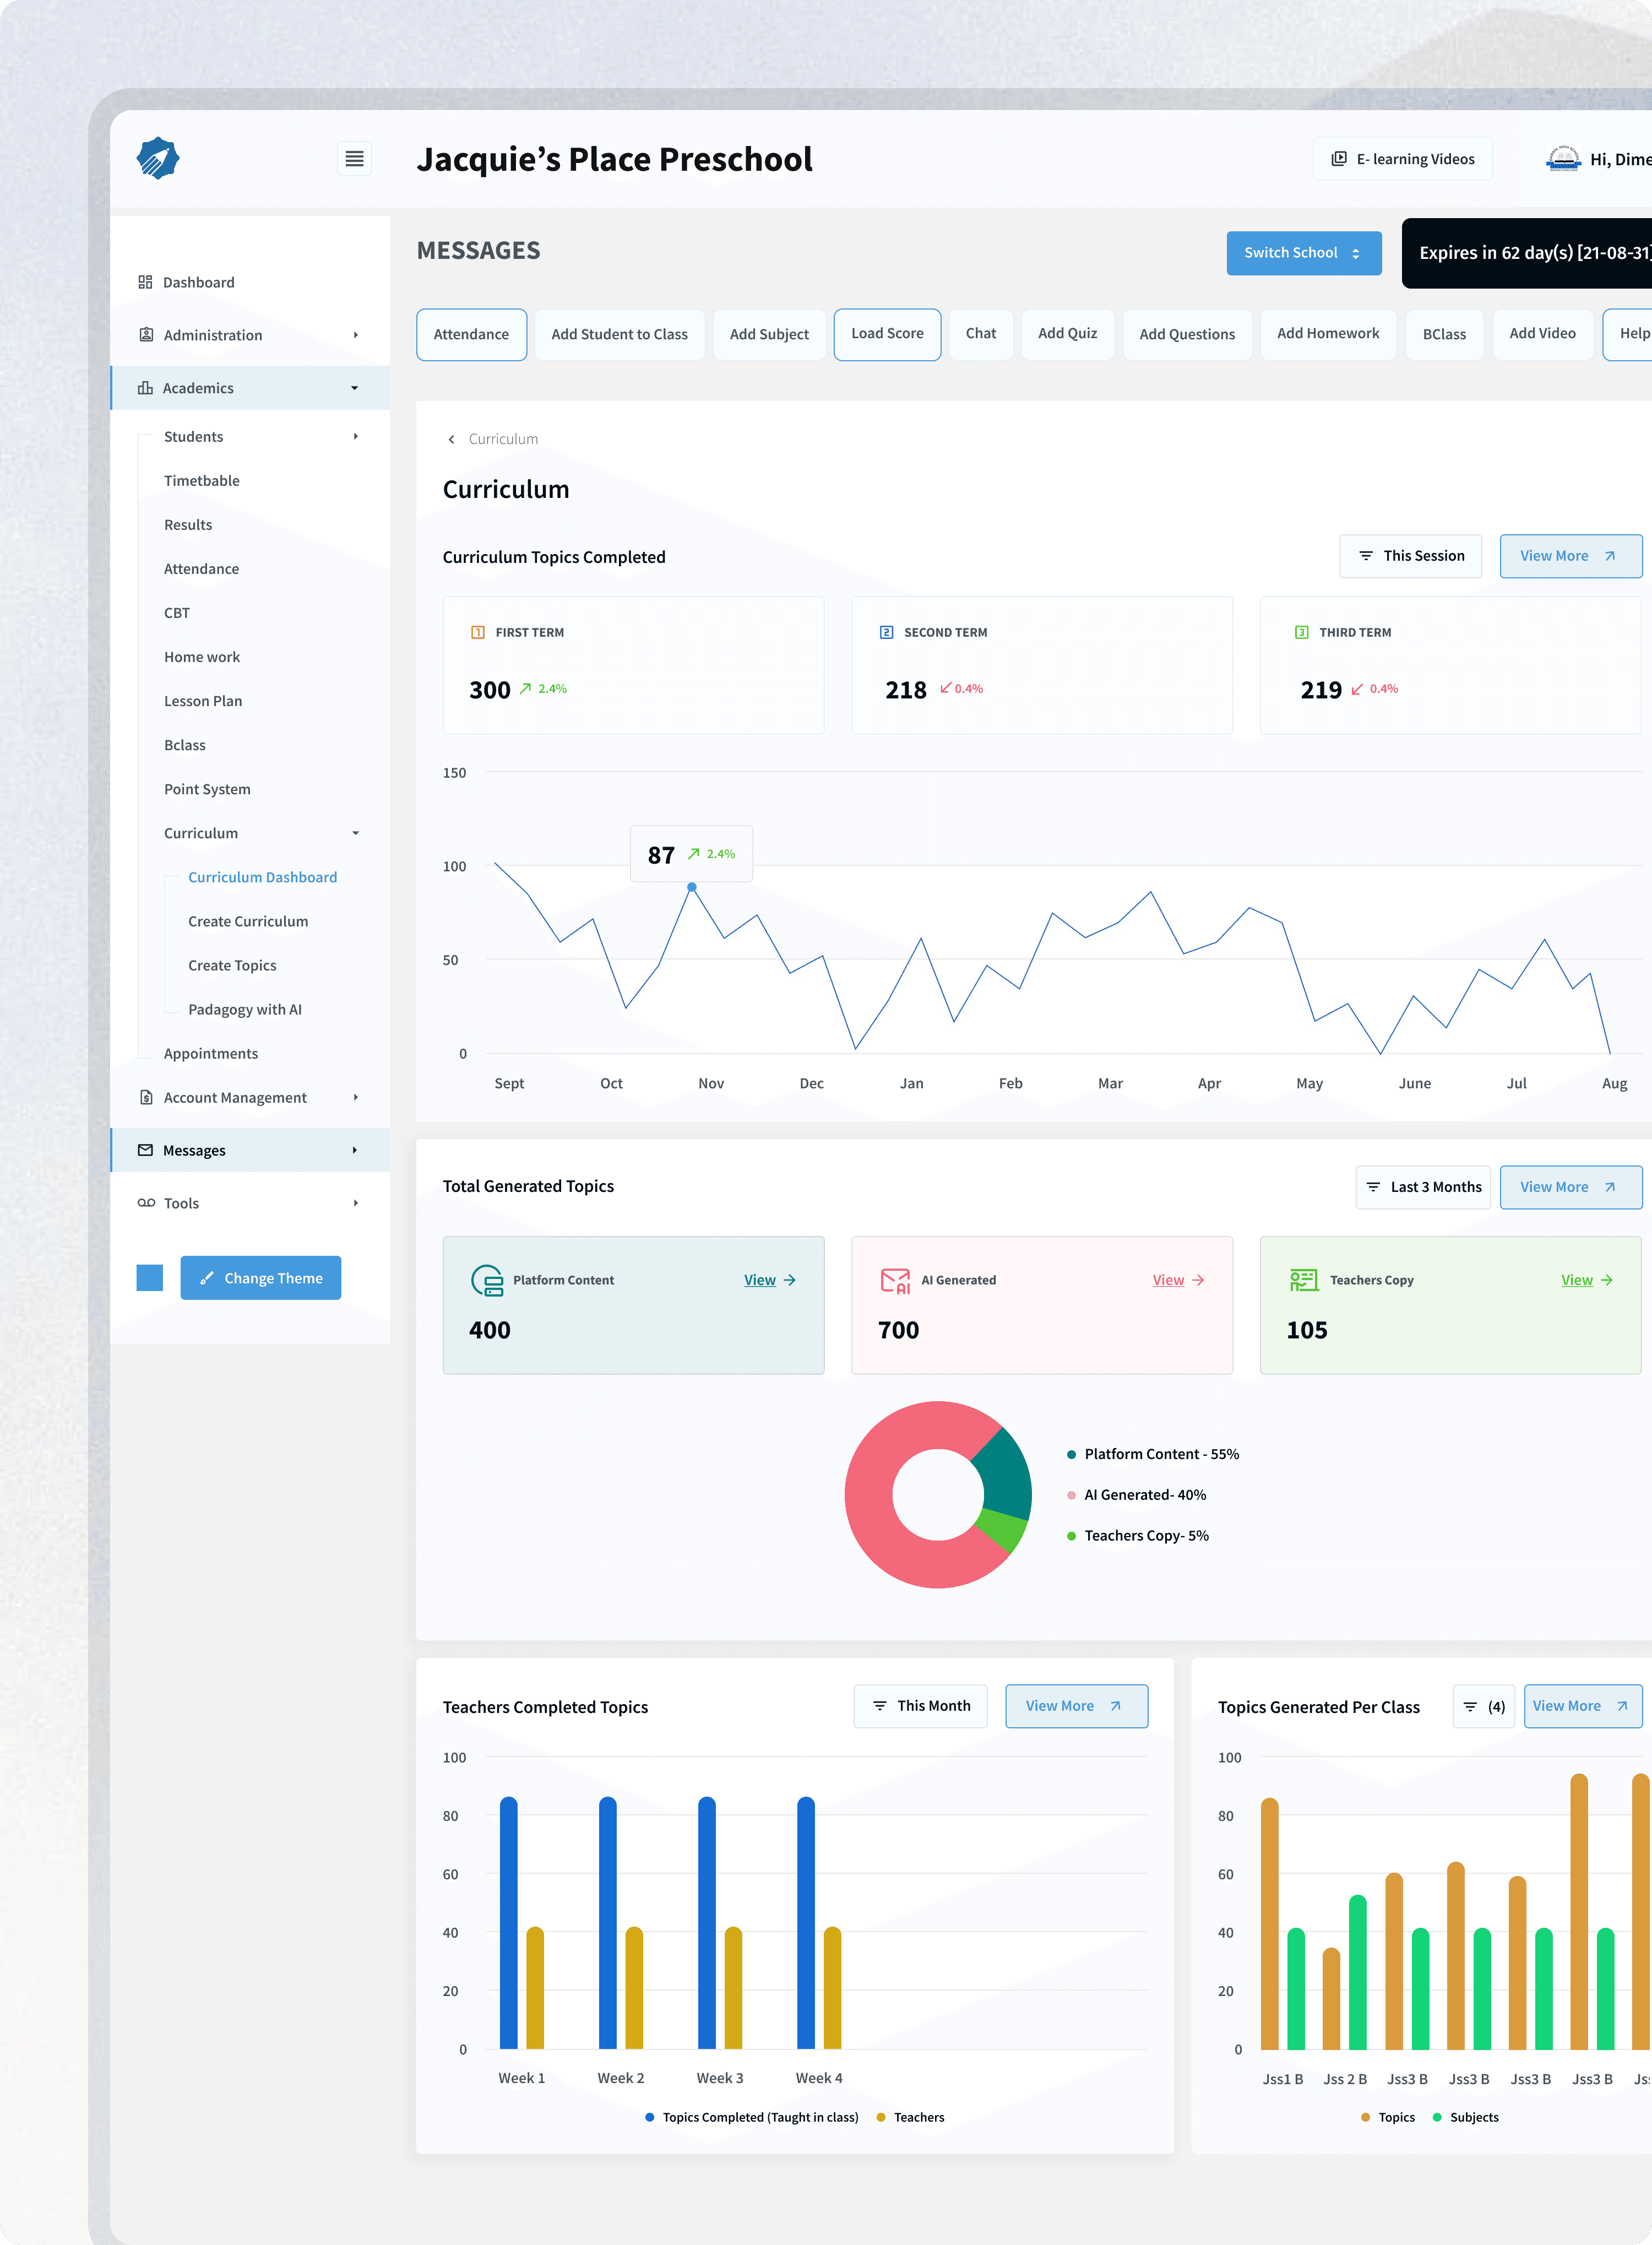Viewport: 1652px width, 2245px height.
Task: Click the Platform Content card icon
Action: [x=487, y=1280]
